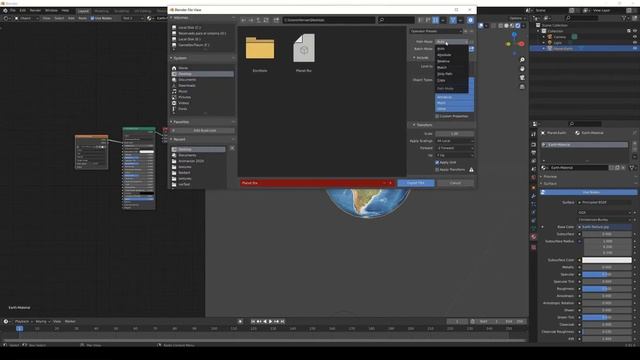Screen dimensions: 640x360
Task: Decrement file name number with minus icon
Action: 384,183
